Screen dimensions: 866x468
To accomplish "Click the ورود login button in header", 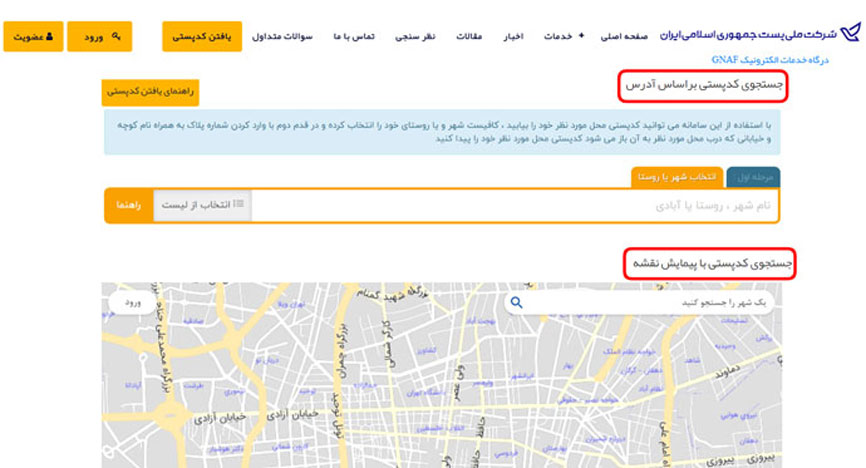I will [99, 36].
